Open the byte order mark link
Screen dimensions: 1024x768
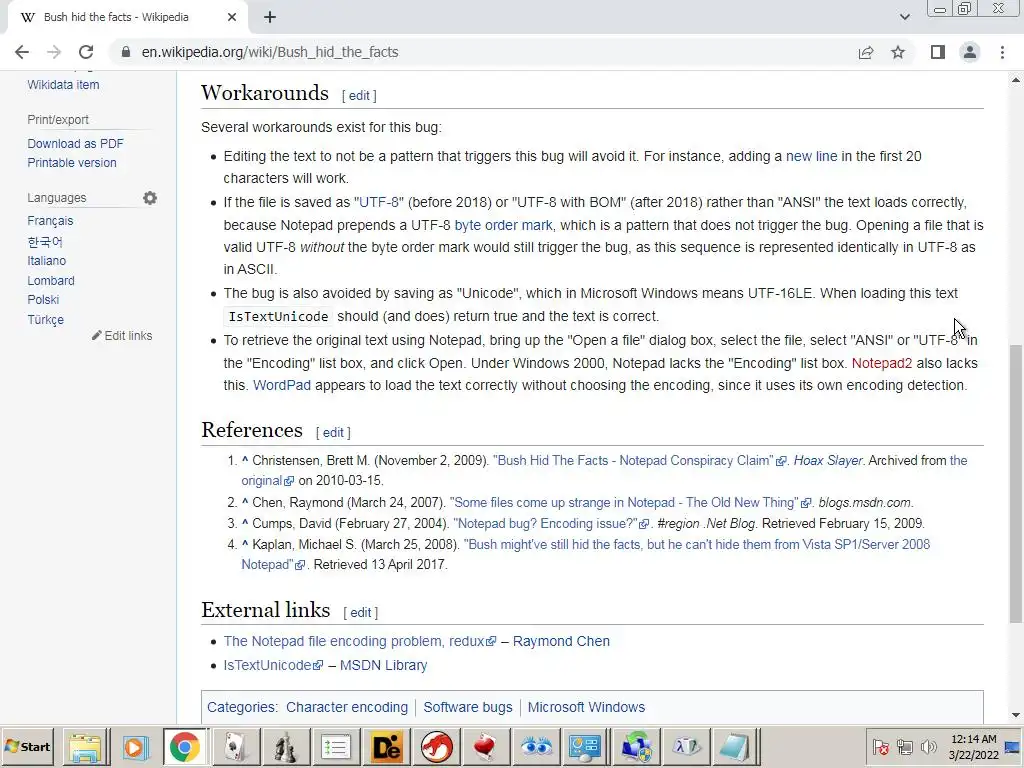(x=504, y=225)
